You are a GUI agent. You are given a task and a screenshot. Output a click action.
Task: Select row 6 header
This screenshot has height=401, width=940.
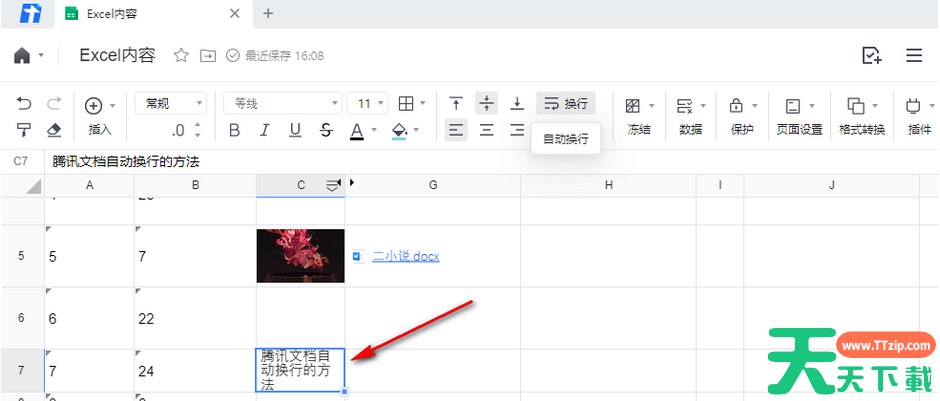[x=22, y=318]
